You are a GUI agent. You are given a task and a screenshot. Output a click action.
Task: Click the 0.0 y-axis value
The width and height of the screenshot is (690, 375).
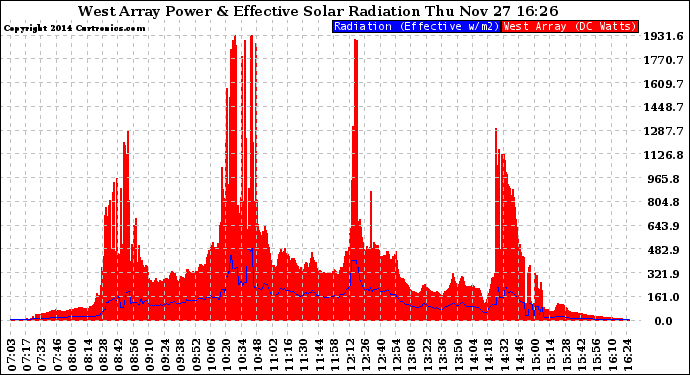pos(663,321)
